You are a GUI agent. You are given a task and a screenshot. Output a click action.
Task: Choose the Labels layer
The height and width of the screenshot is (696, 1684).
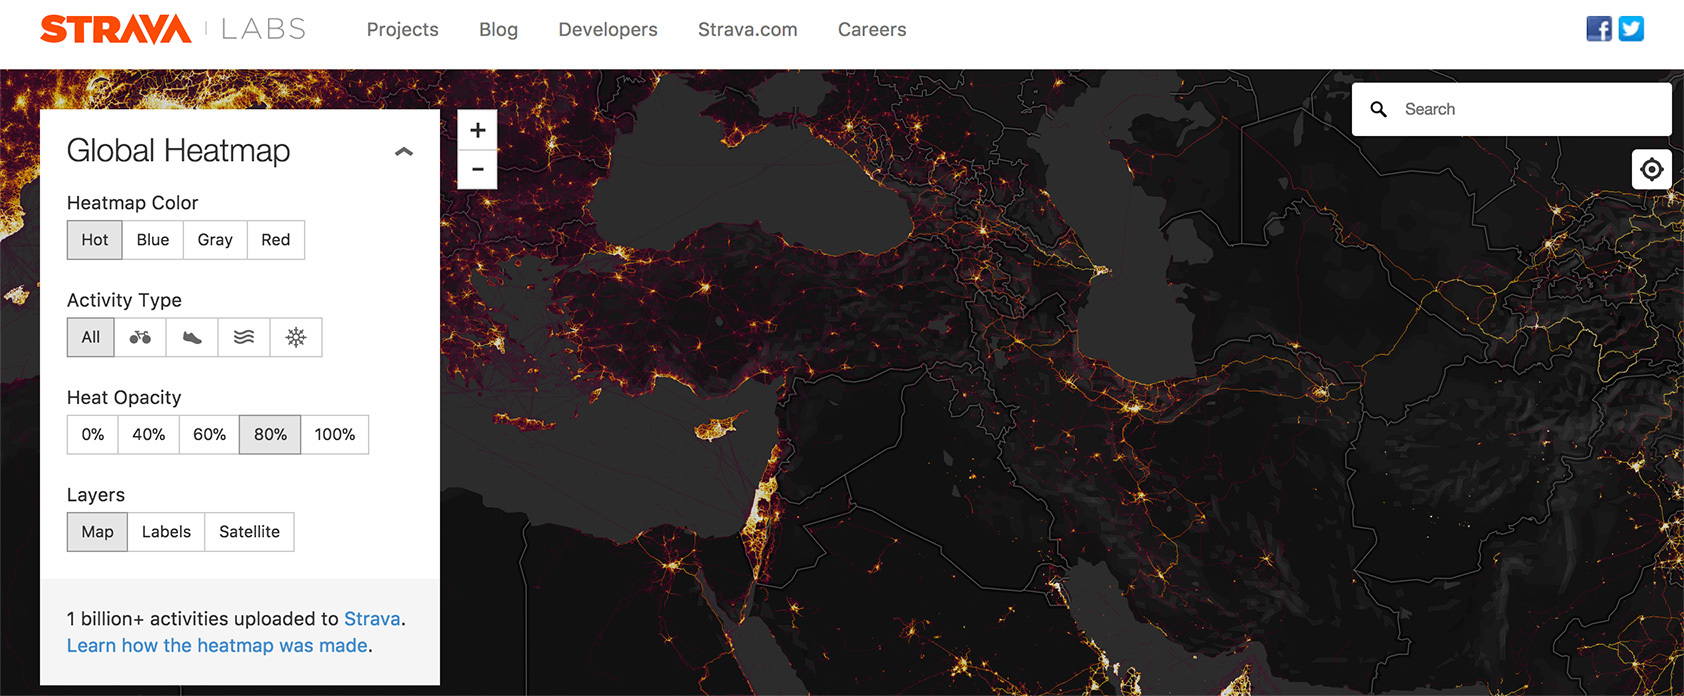click(166, 532)
